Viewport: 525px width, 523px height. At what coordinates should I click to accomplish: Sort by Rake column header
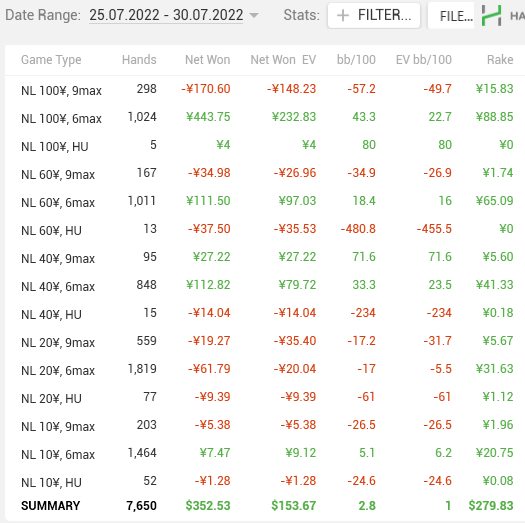(x=500, y=60)
